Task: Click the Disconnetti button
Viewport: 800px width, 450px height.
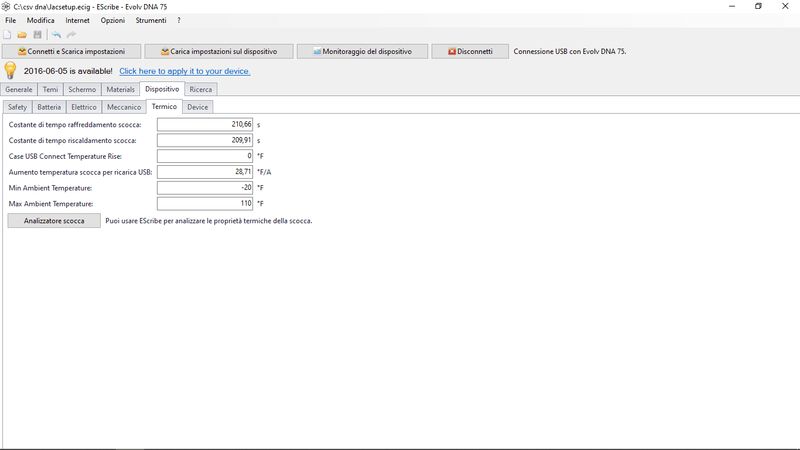Action: [470, 52]
